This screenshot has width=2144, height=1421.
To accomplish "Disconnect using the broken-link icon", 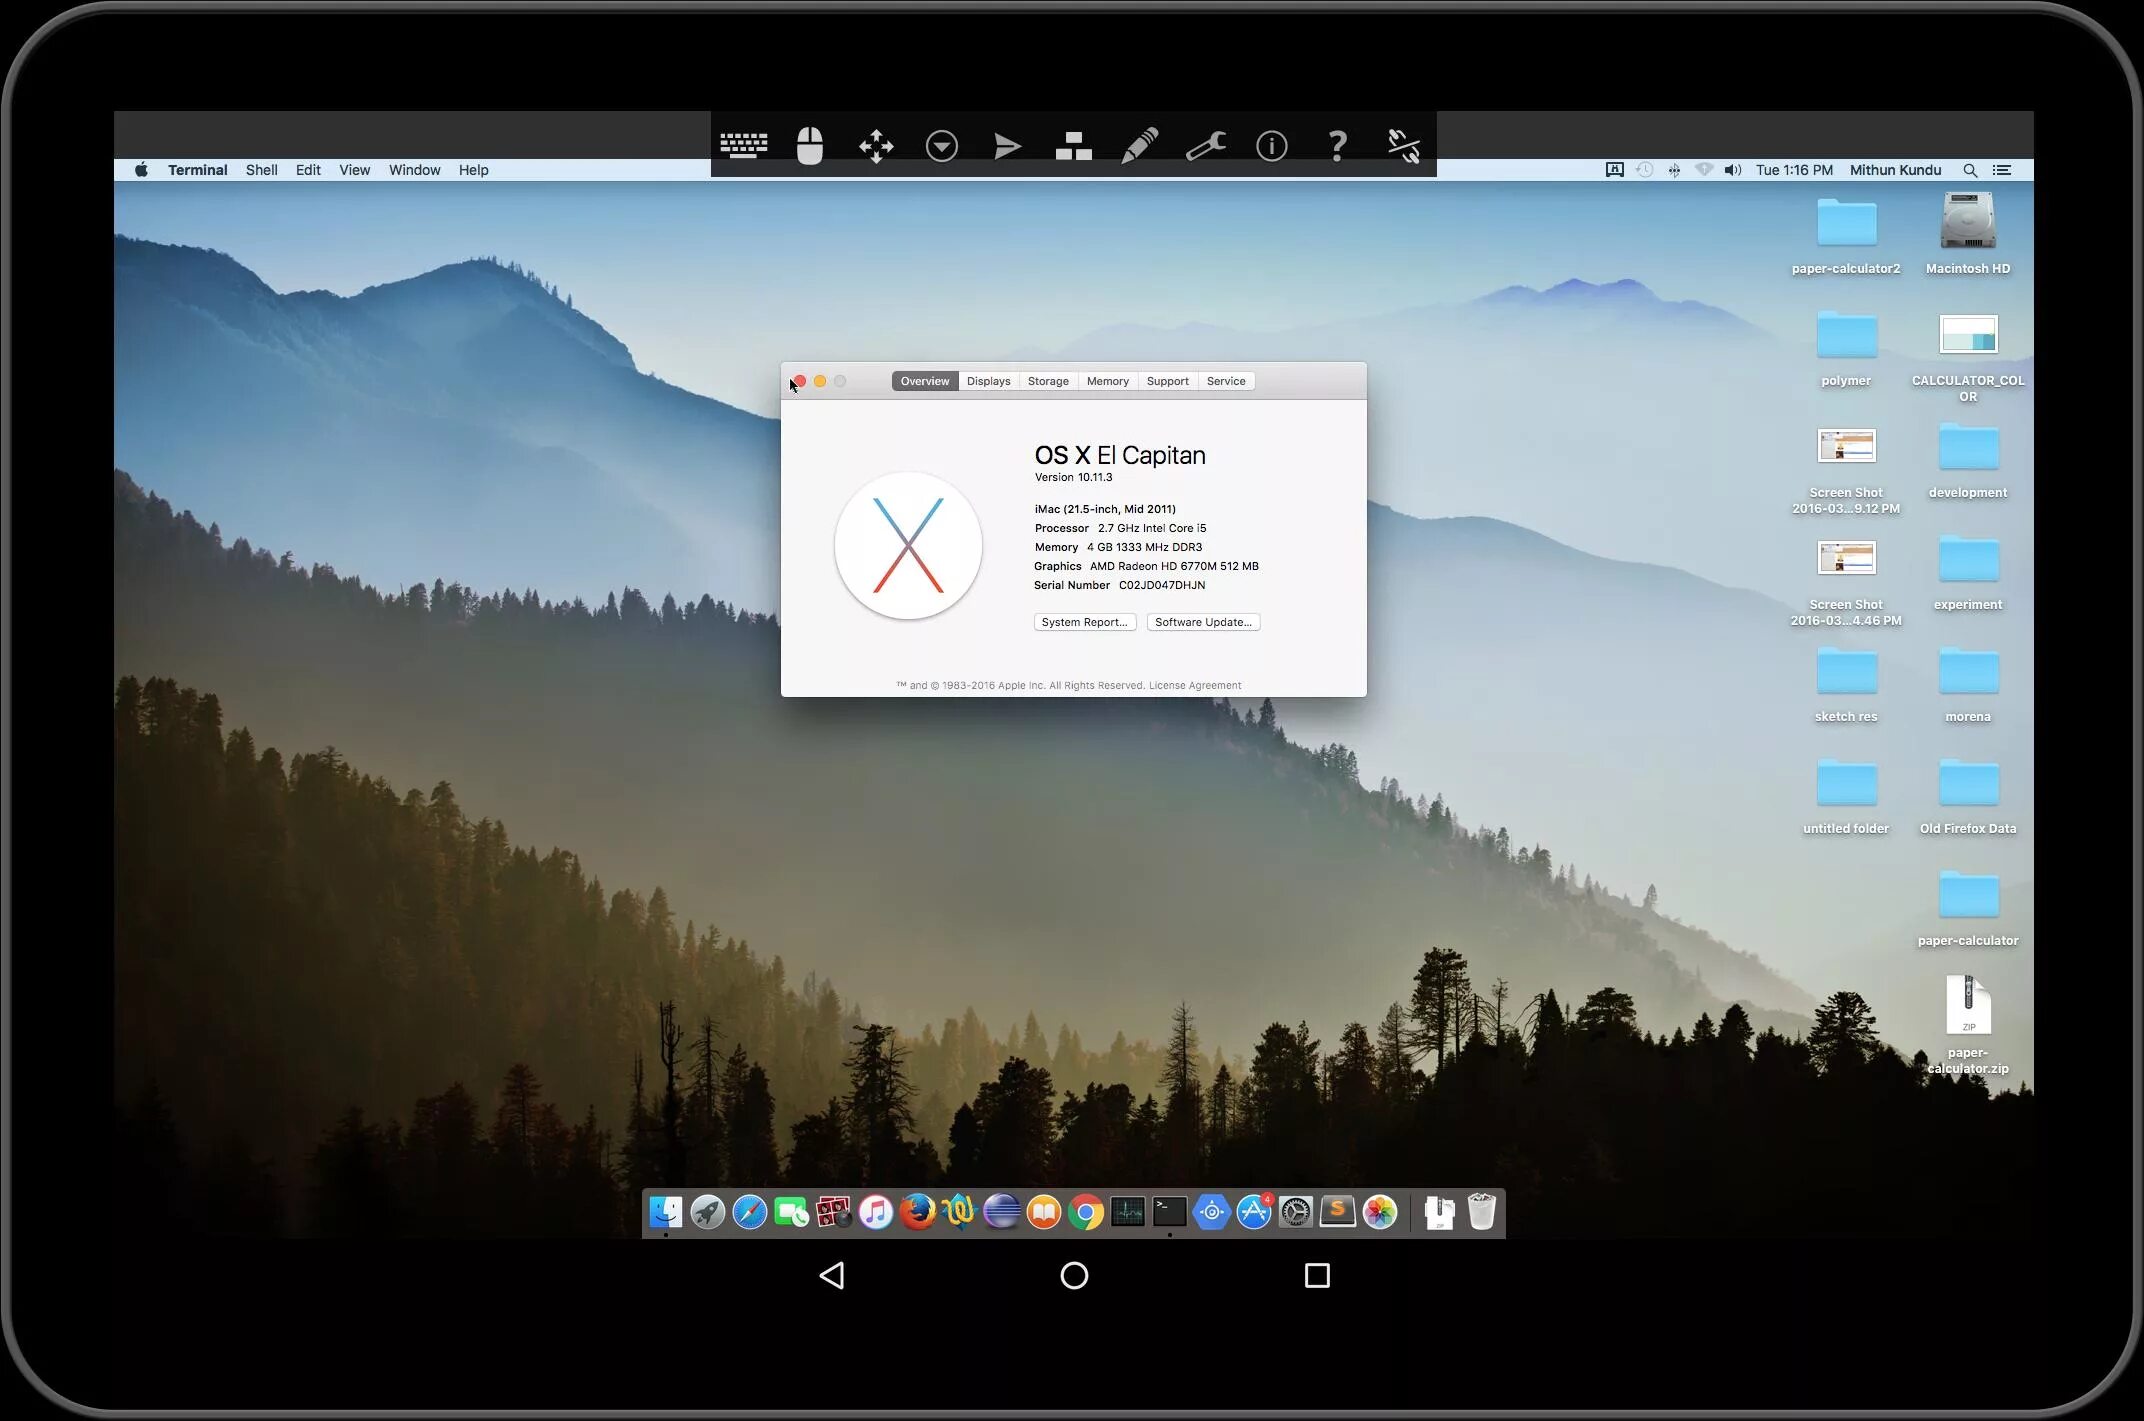I will click(1404, 146).
